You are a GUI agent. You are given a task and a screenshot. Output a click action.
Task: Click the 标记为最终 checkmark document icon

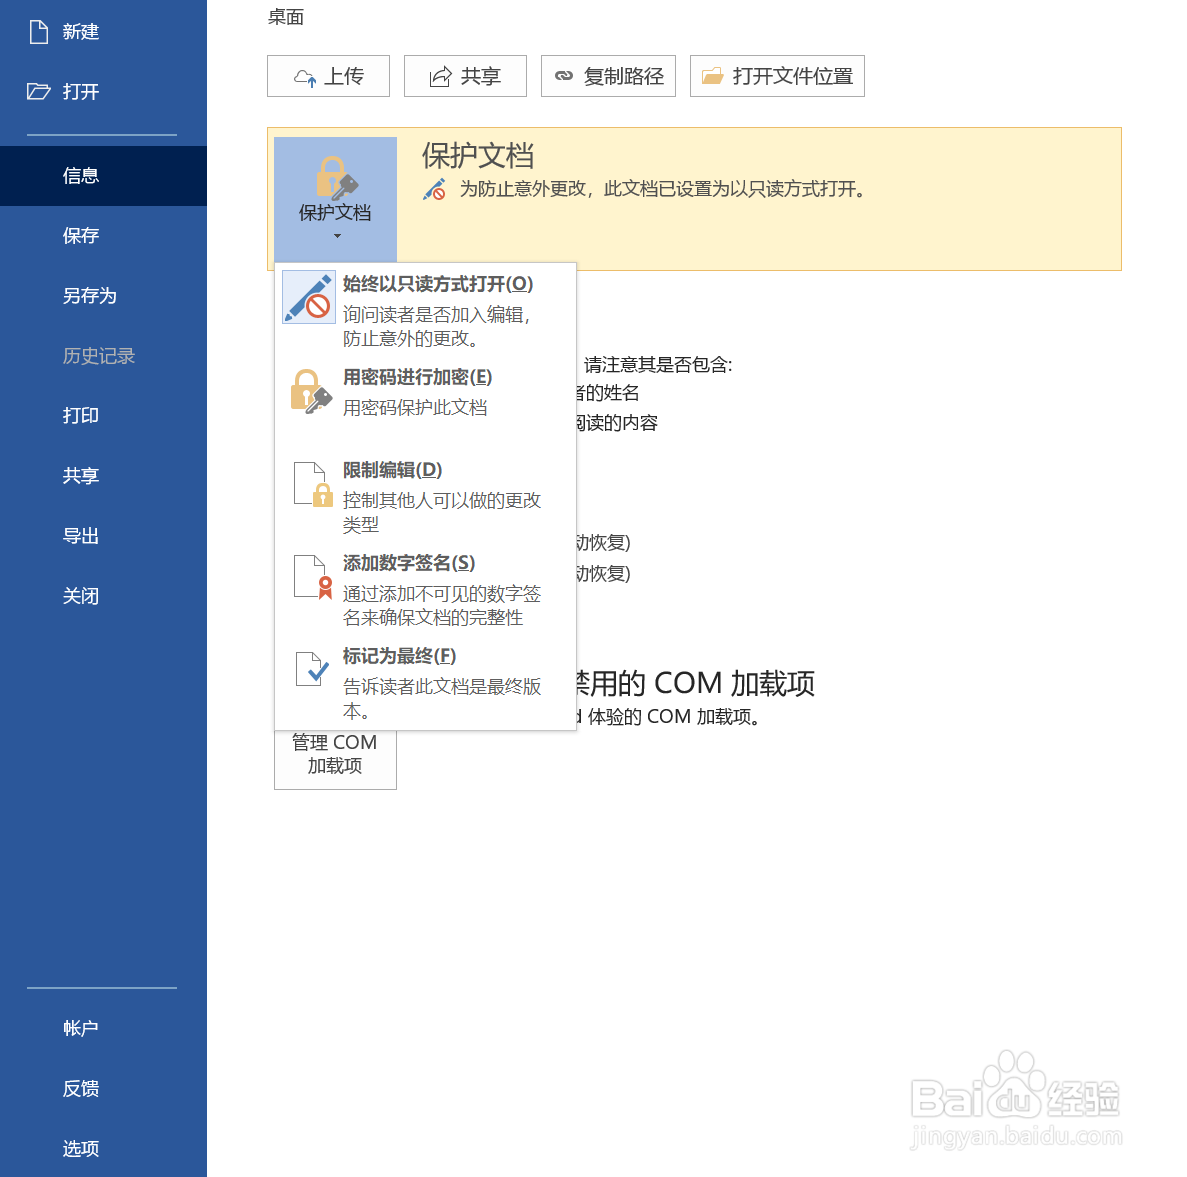click(311, 670)
